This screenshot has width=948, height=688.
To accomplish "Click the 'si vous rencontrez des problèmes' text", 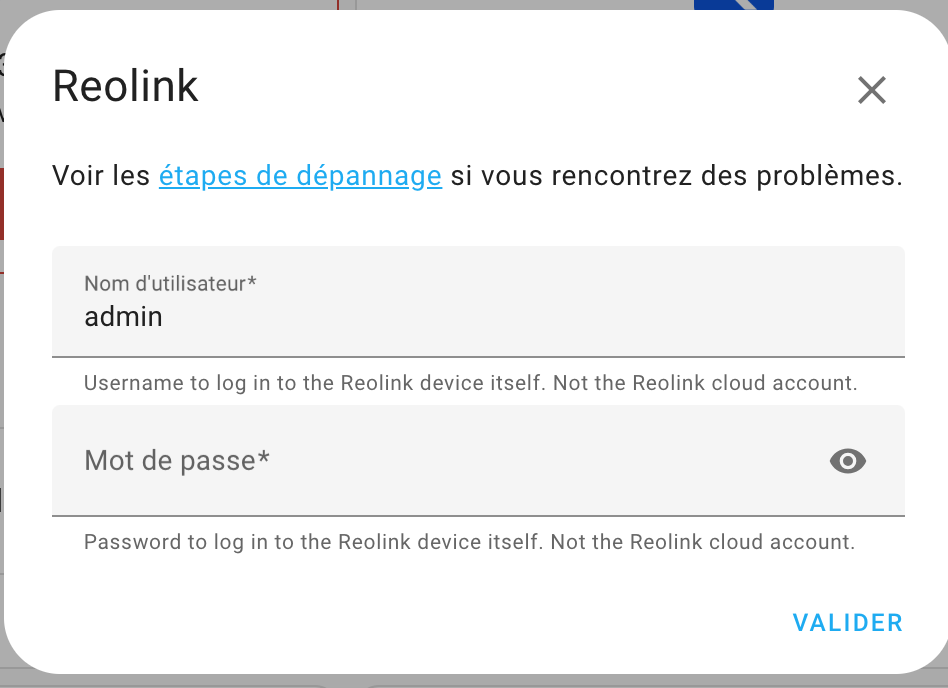I will click(676, 176).
